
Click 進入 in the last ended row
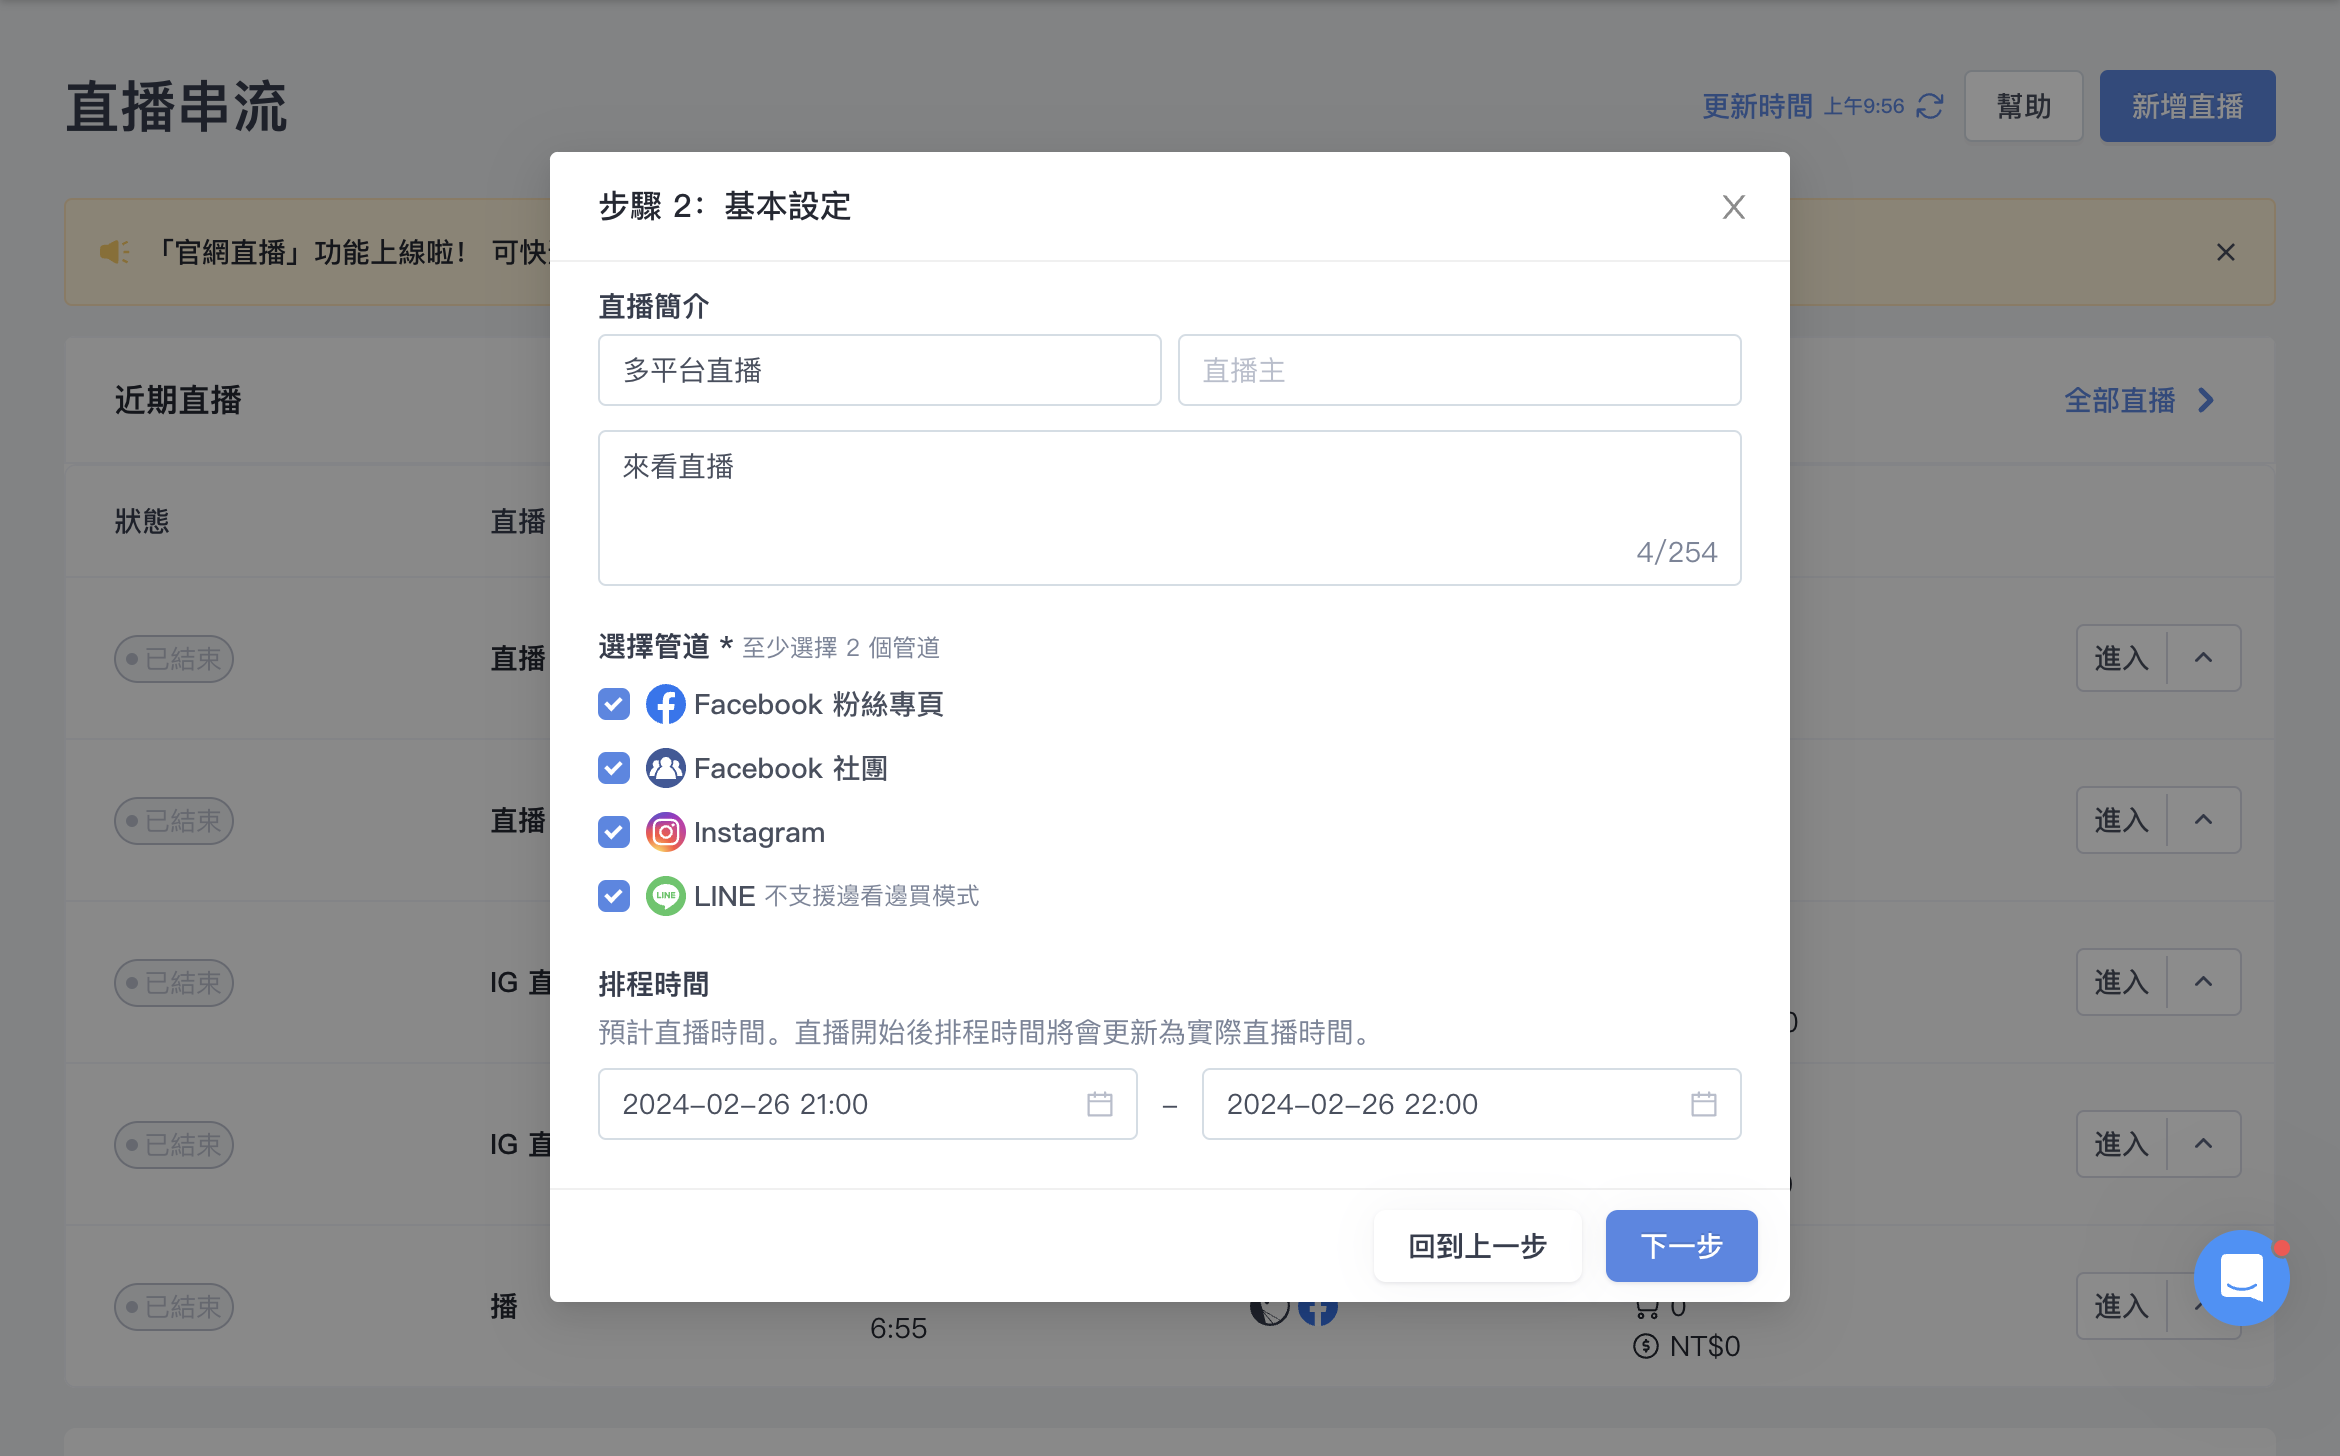point(2121,1306)
